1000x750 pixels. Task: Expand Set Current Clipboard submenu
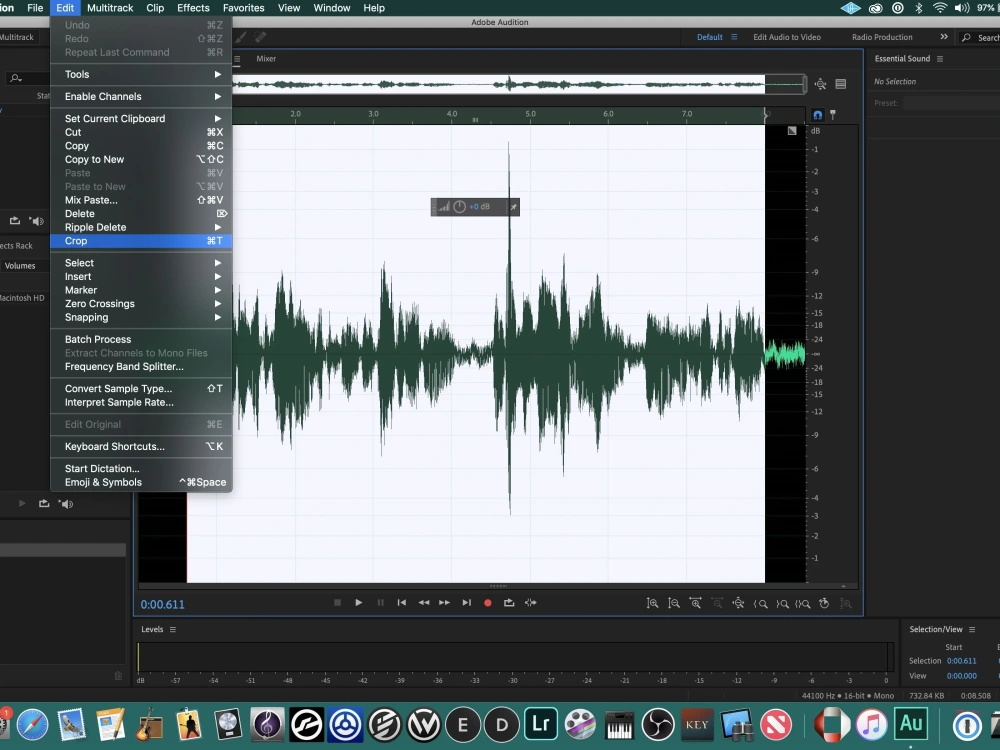[141, 119]
